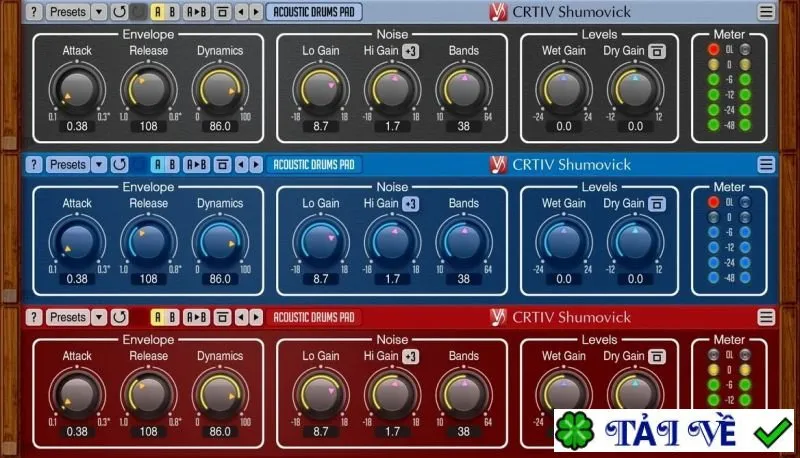Reset/undo icon in the red plugin toolbar
This screenshot has height=458, width=800.
pos(119,317)
